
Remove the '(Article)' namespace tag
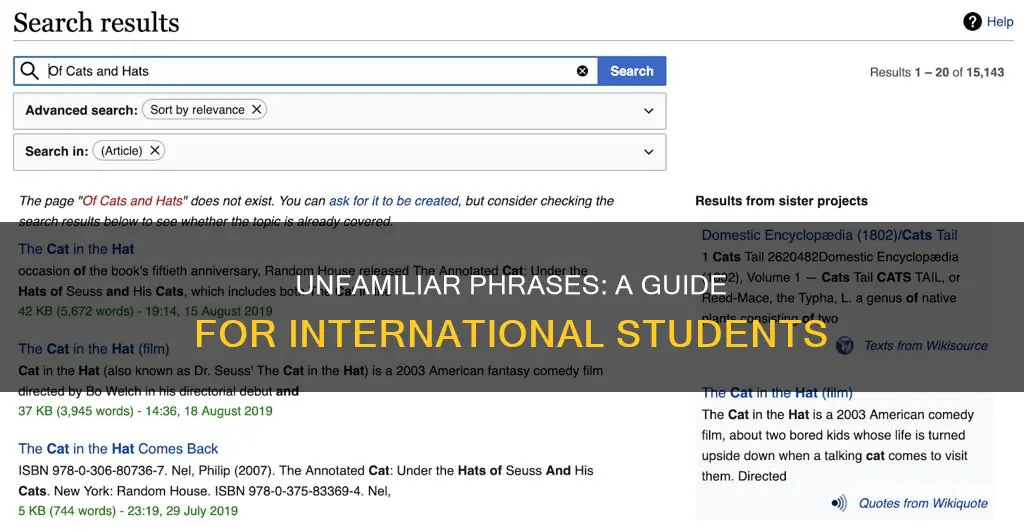tap(155, 151)
